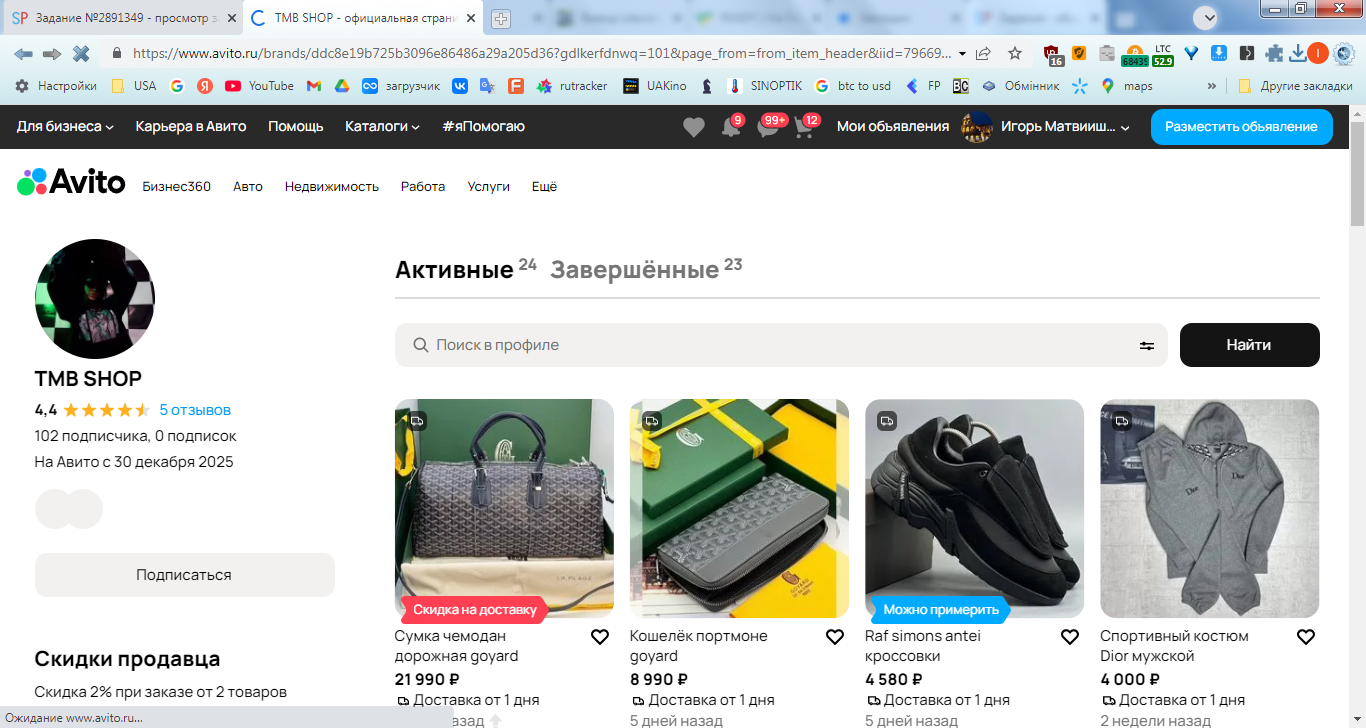Open 5 отзывов link
This screenshot has height=728, width=1366.
coord(195,410)
